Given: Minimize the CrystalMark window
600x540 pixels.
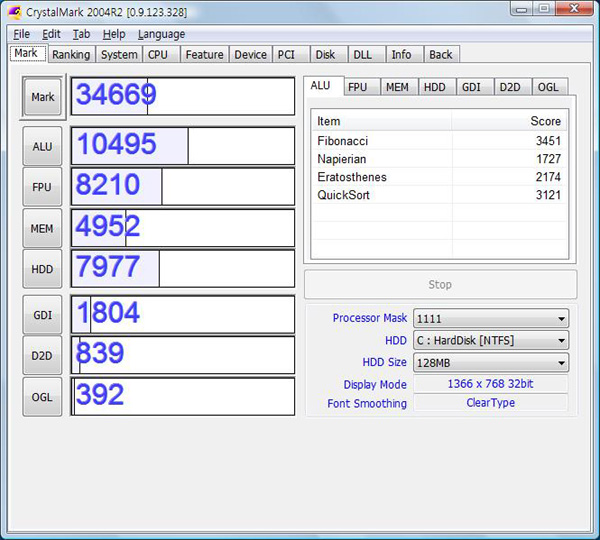Looking at the screenshot, I should [x=522, y=8].
